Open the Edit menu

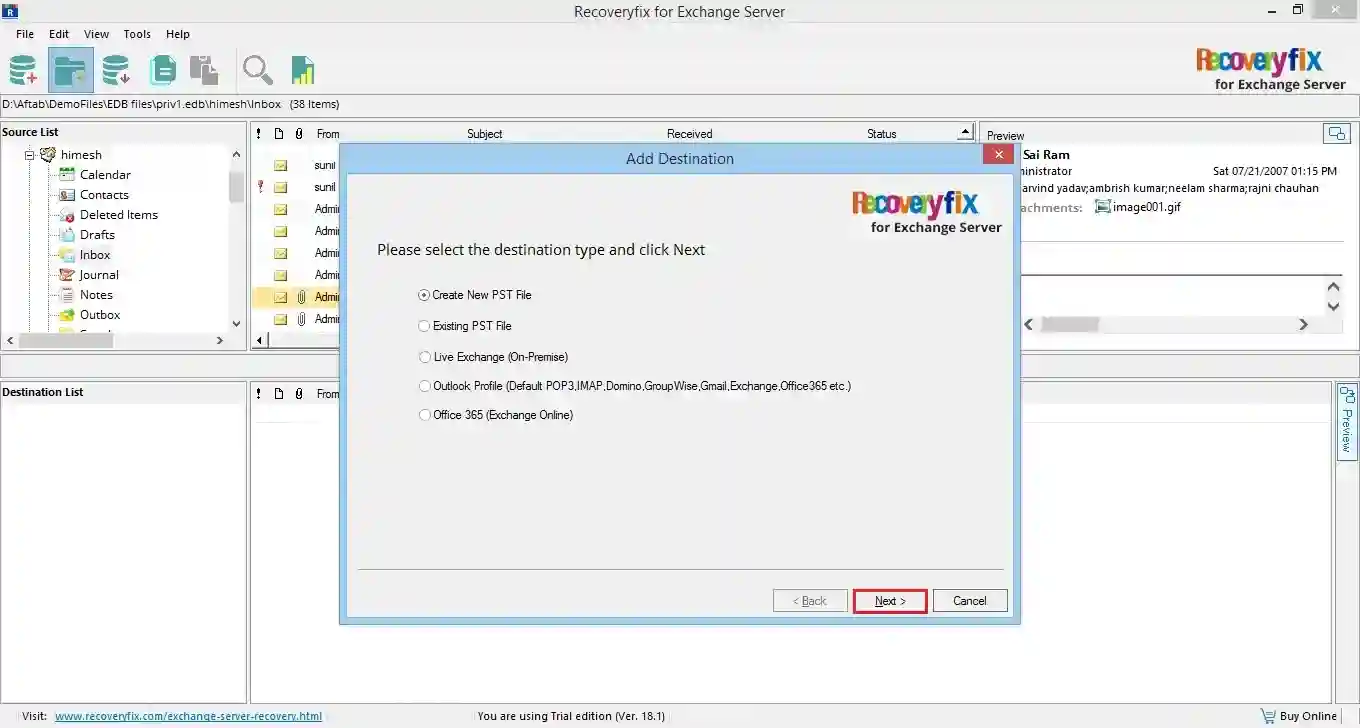click(59, 34)
